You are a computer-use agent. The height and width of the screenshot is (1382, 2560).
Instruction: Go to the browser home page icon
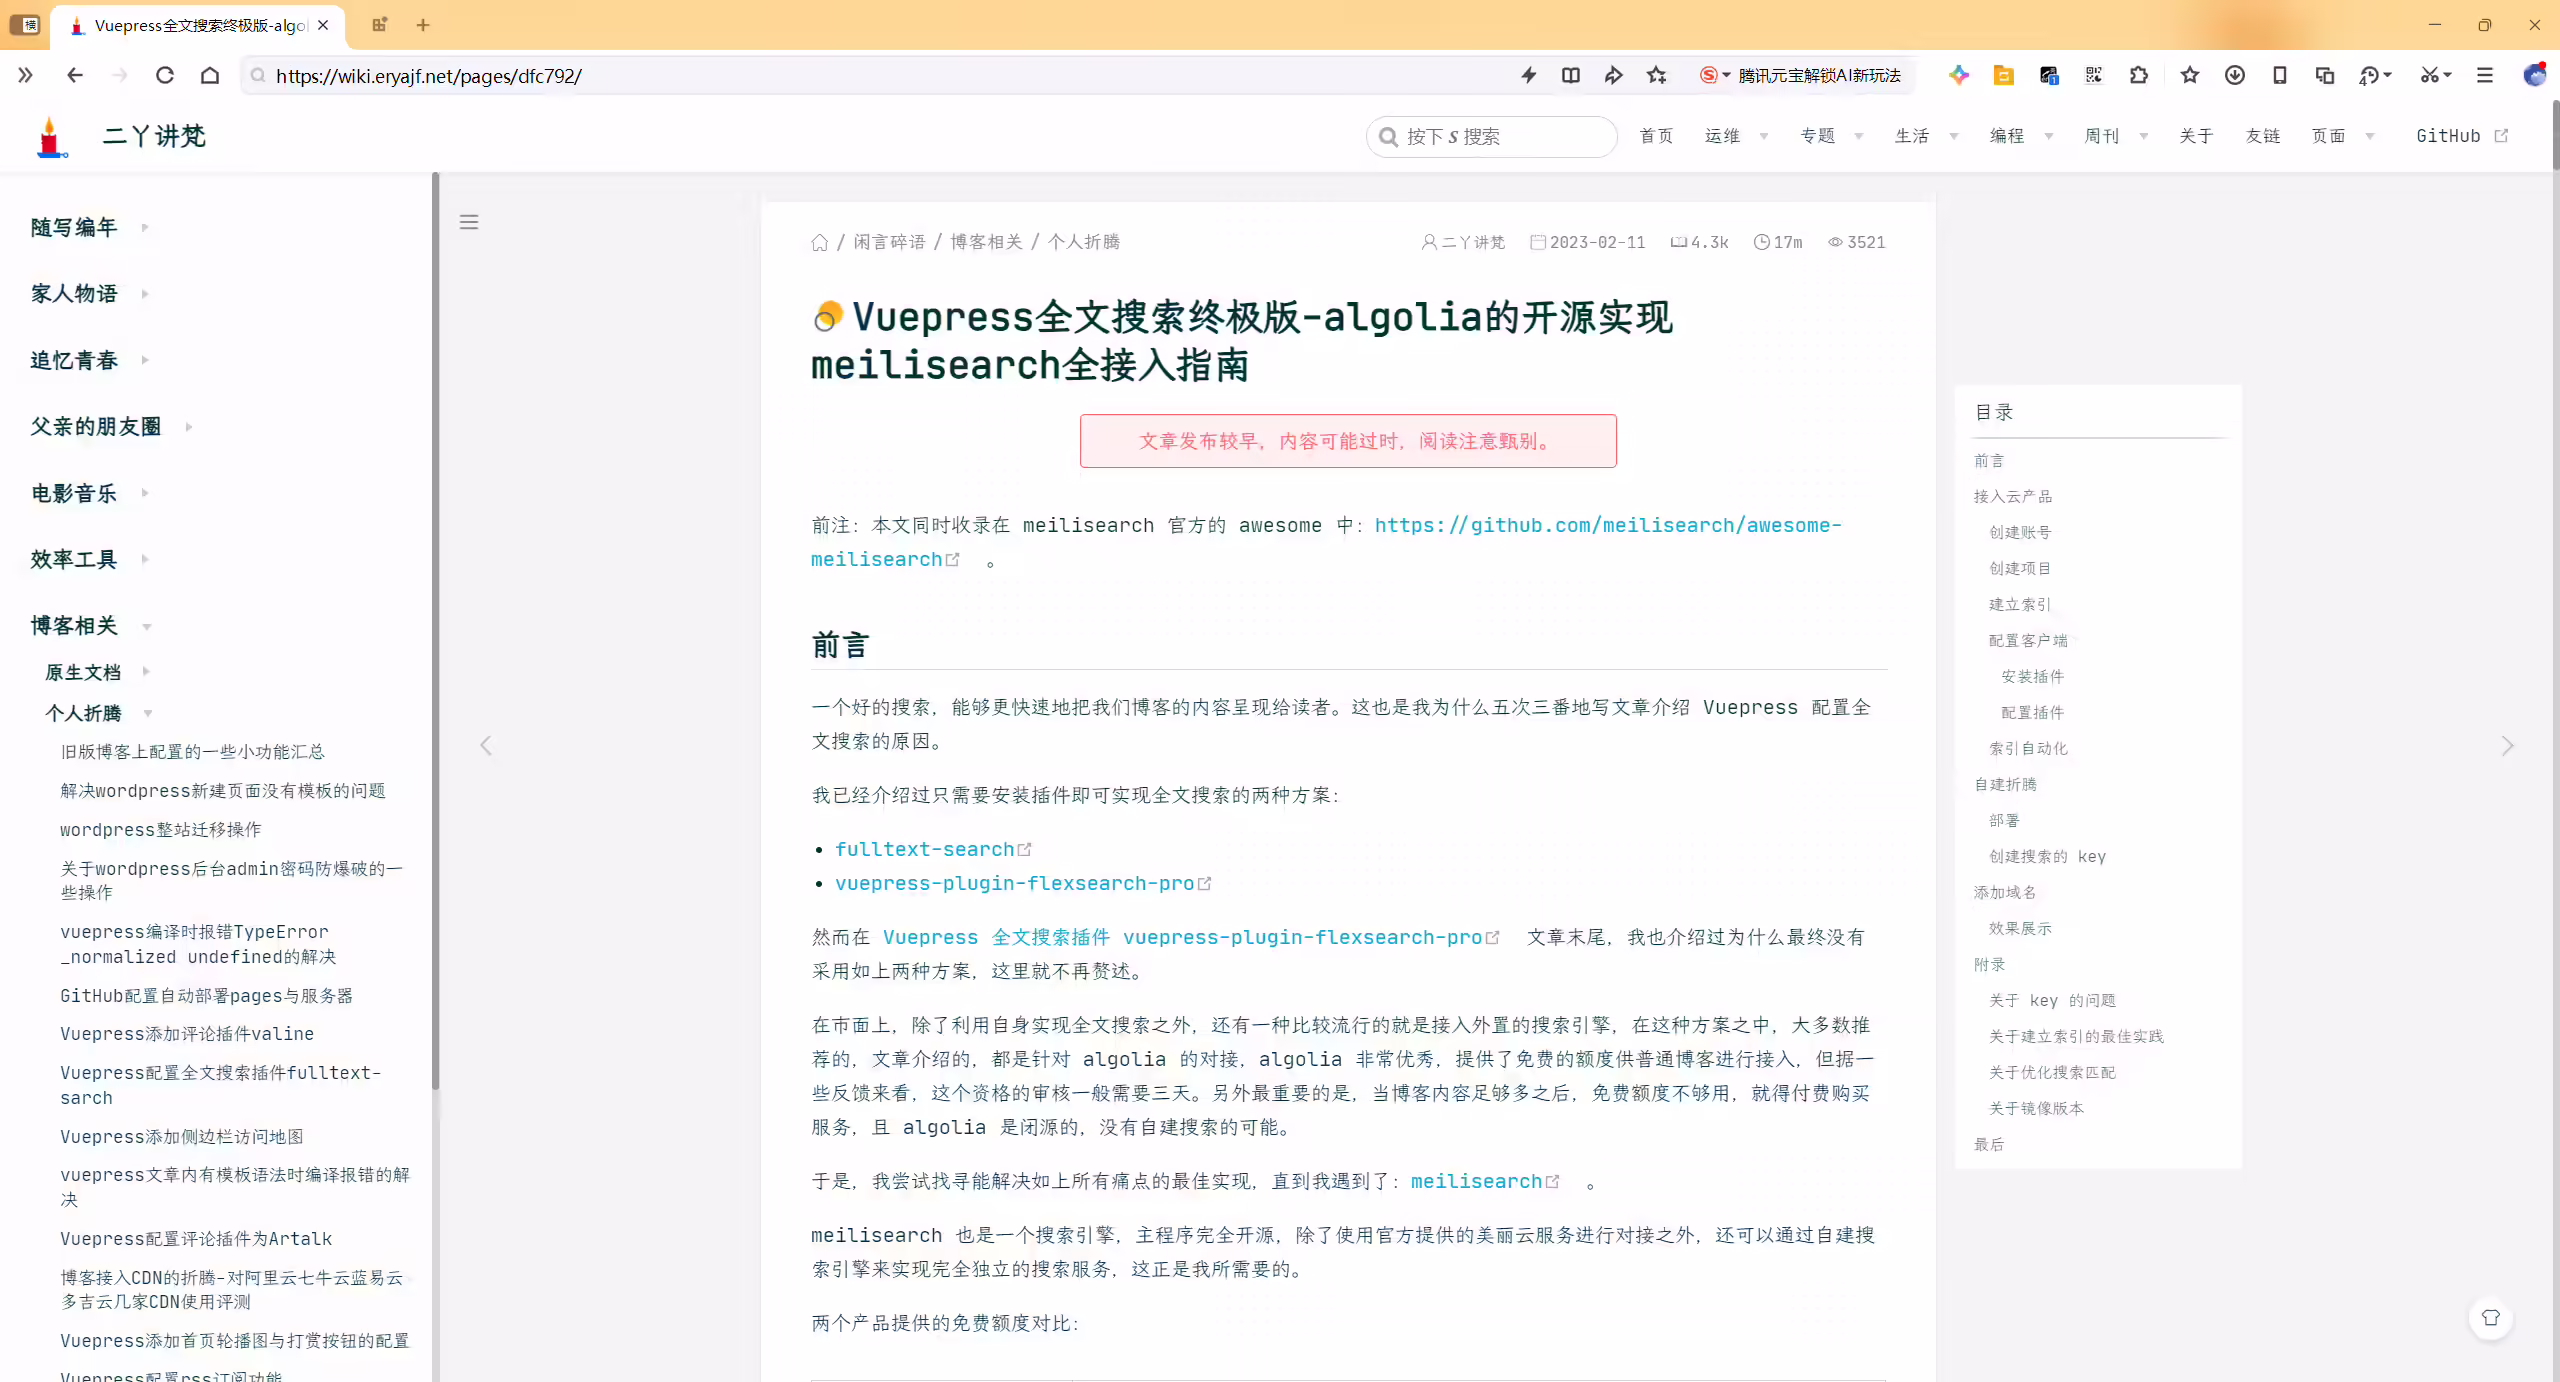(210, 76)
